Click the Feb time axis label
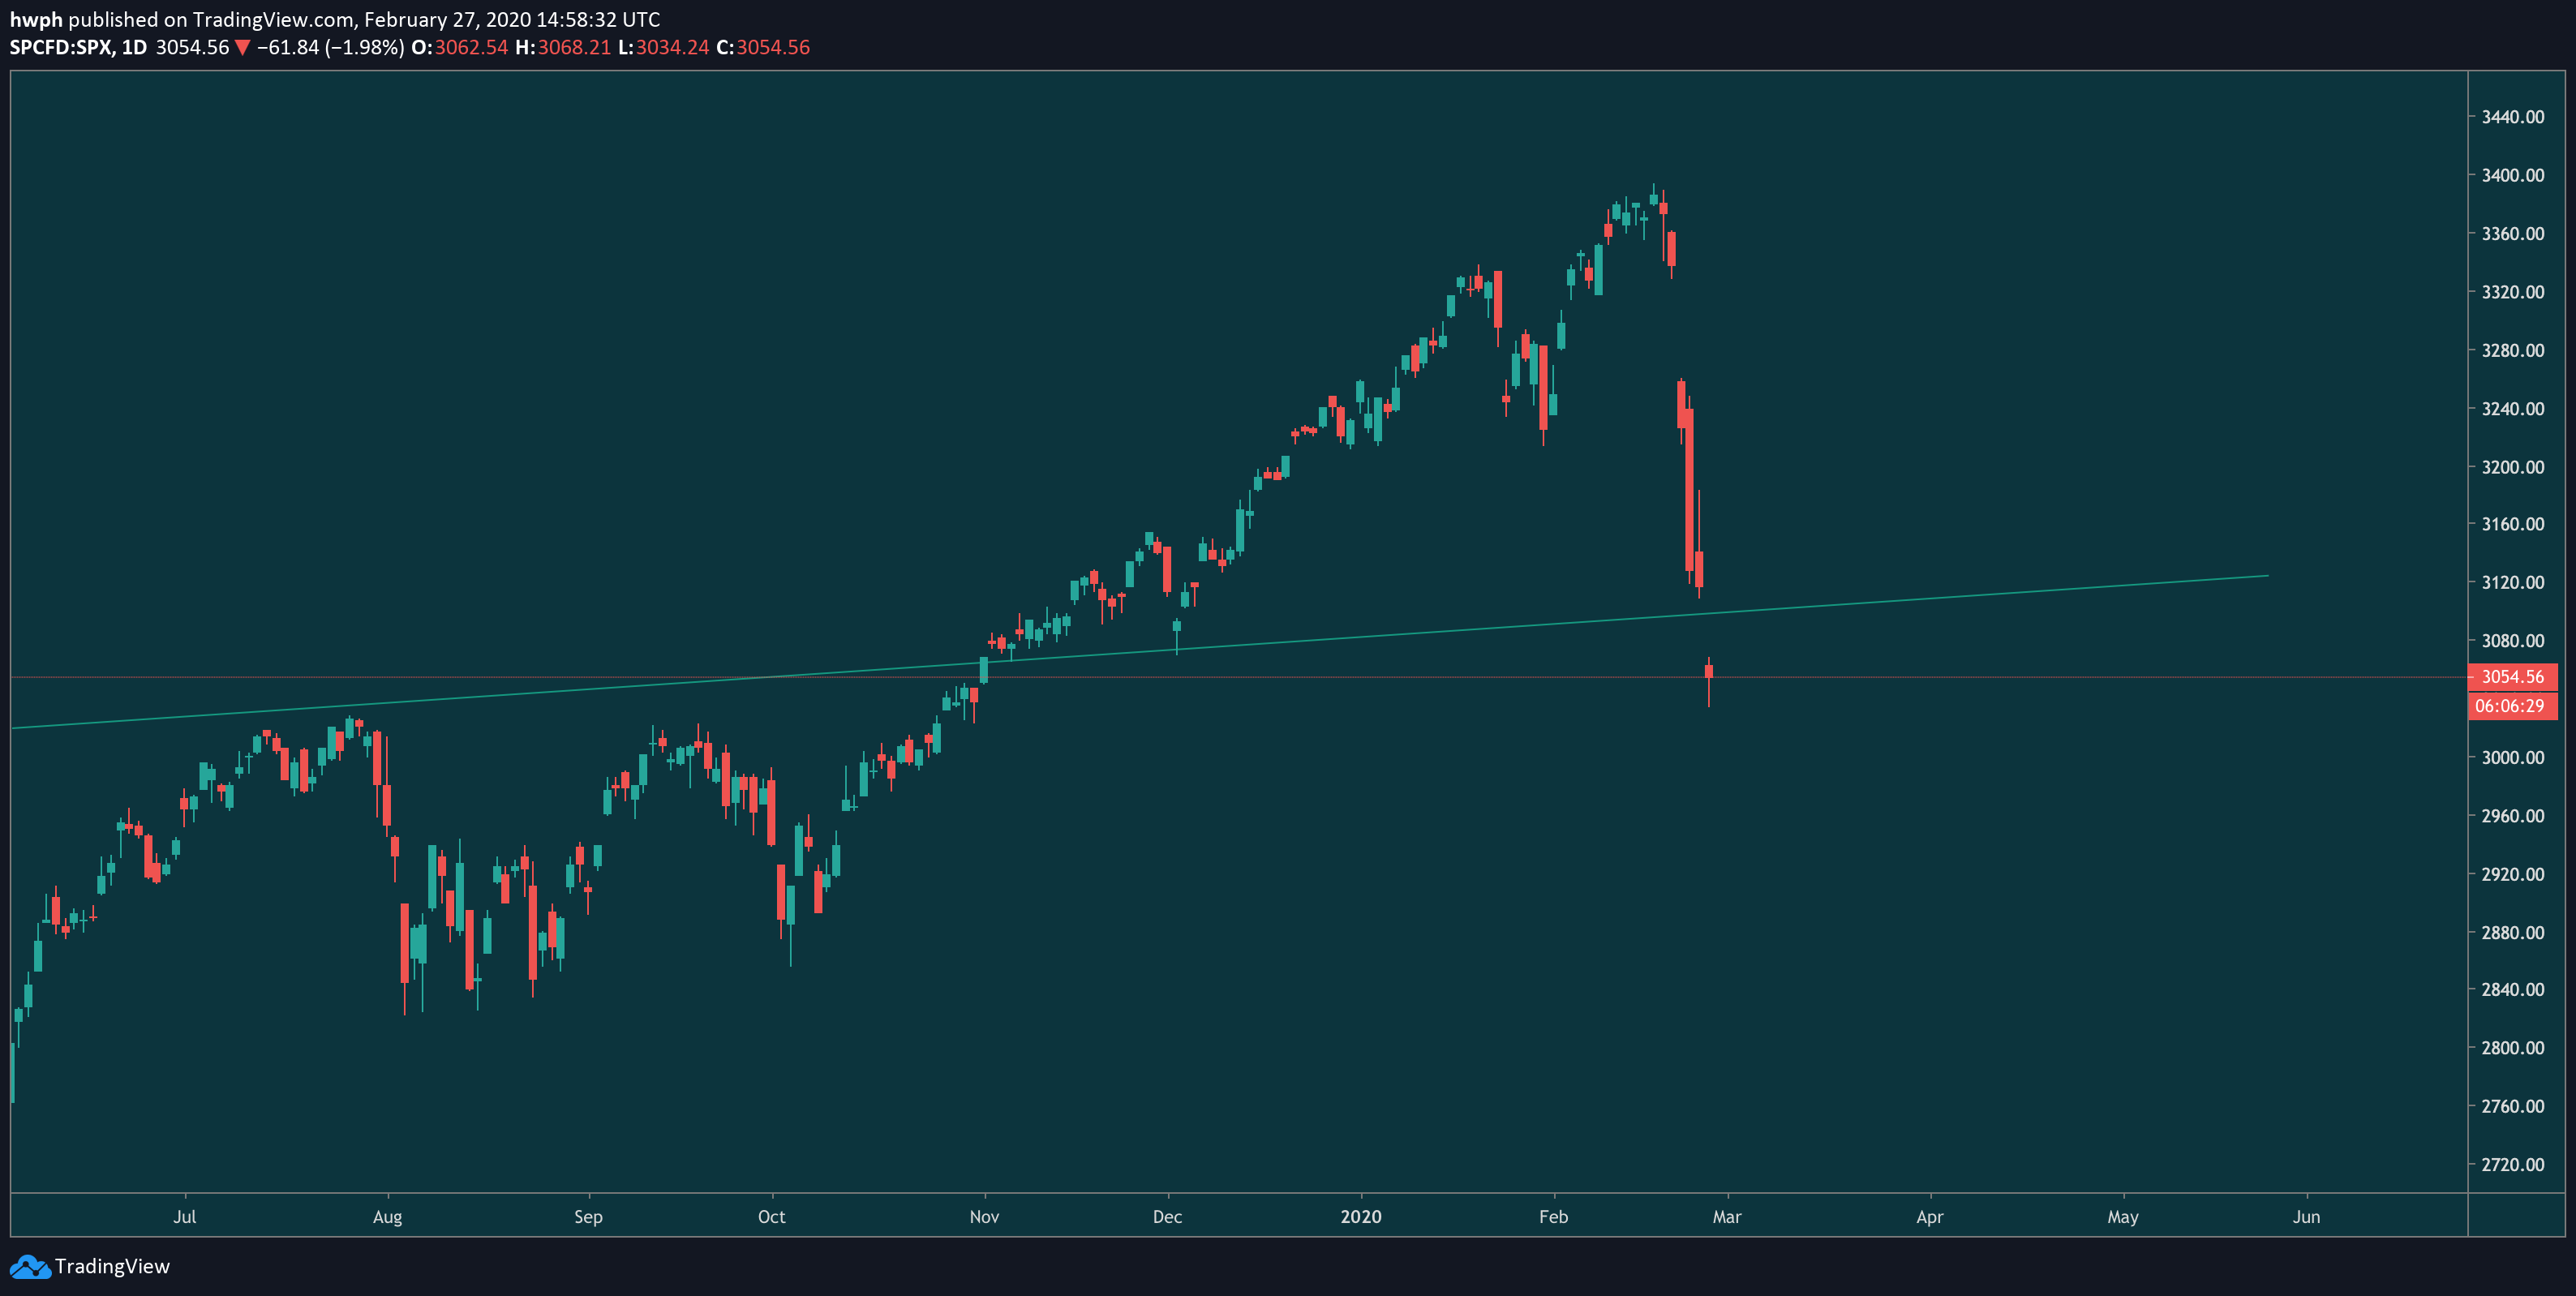Image resolution: width=2576 pixels, height=1296 pixels. click(1553, 1217)
